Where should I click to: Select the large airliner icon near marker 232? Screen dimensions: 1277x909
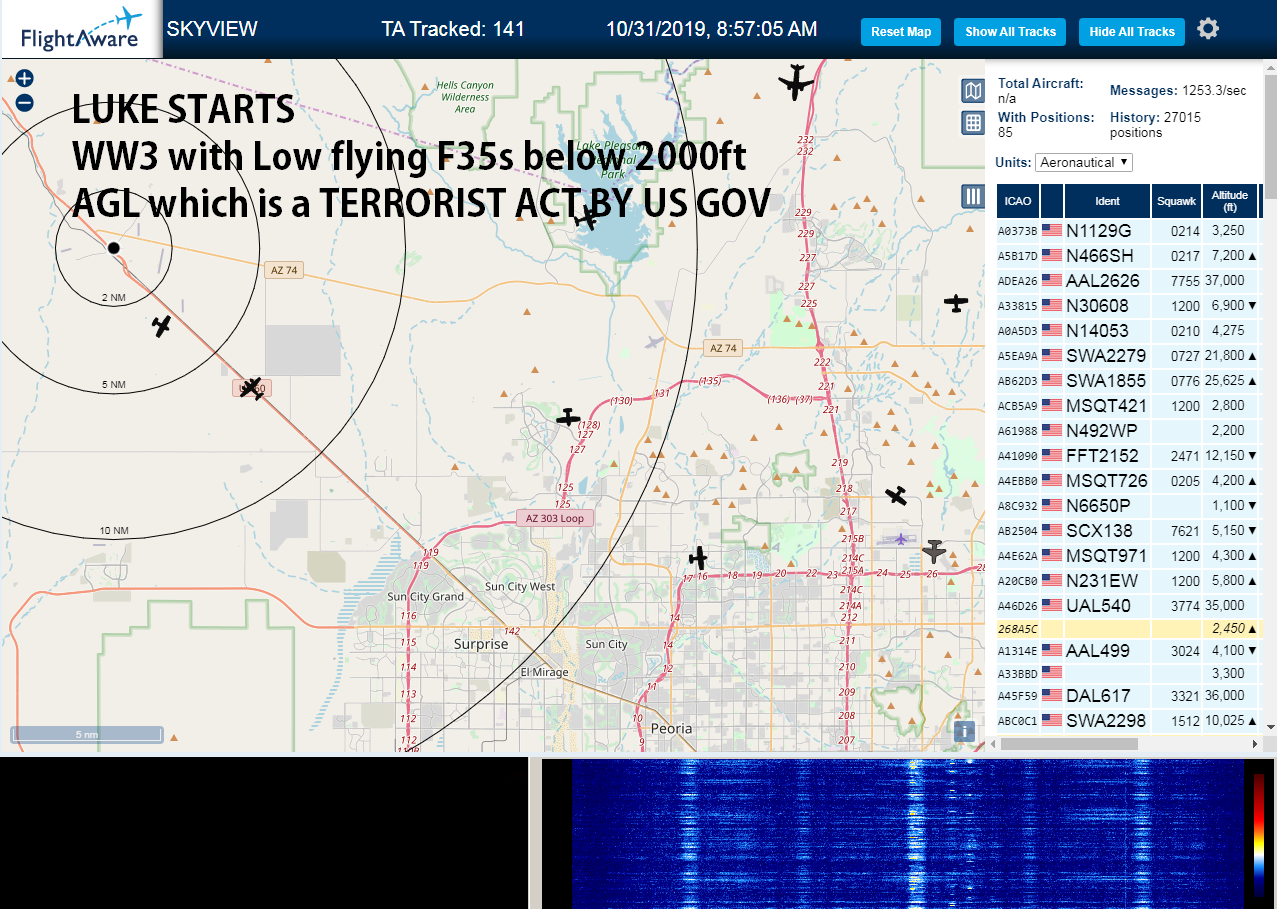click(797, 82)
